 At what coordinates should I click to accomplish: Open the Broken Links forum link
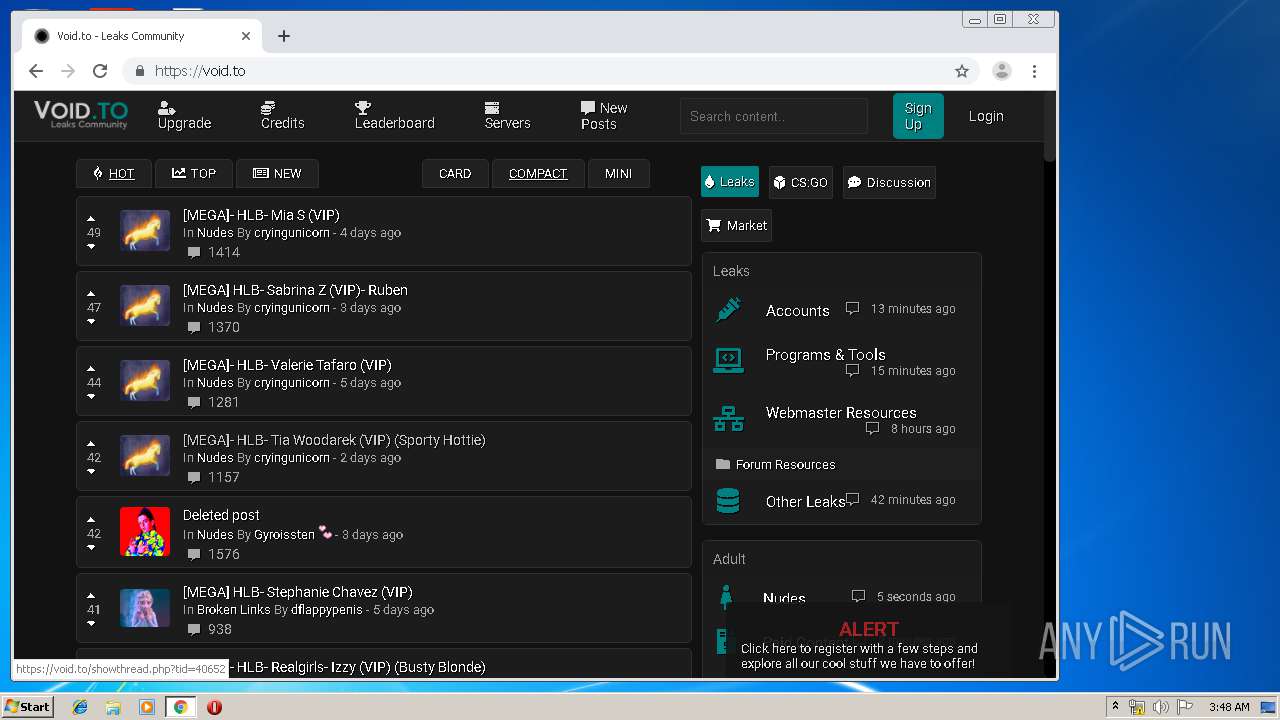pos(234,609)
